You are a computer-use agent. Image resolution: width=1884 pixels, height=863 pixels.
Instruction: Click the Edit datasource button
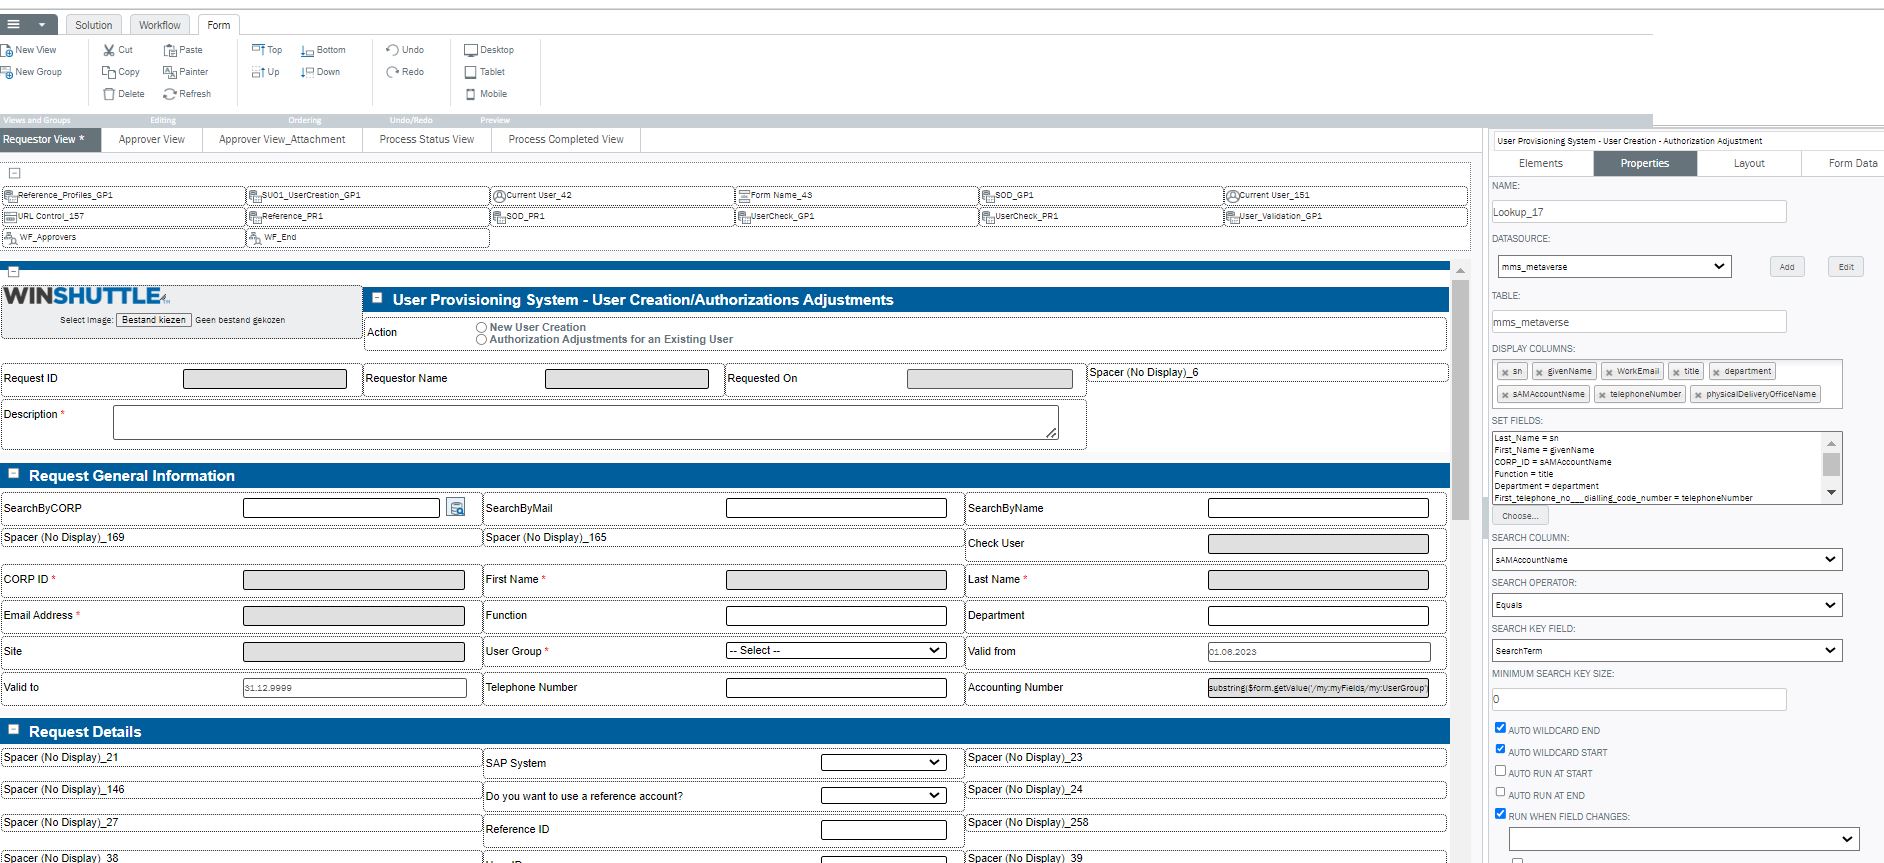point(1845,267)
